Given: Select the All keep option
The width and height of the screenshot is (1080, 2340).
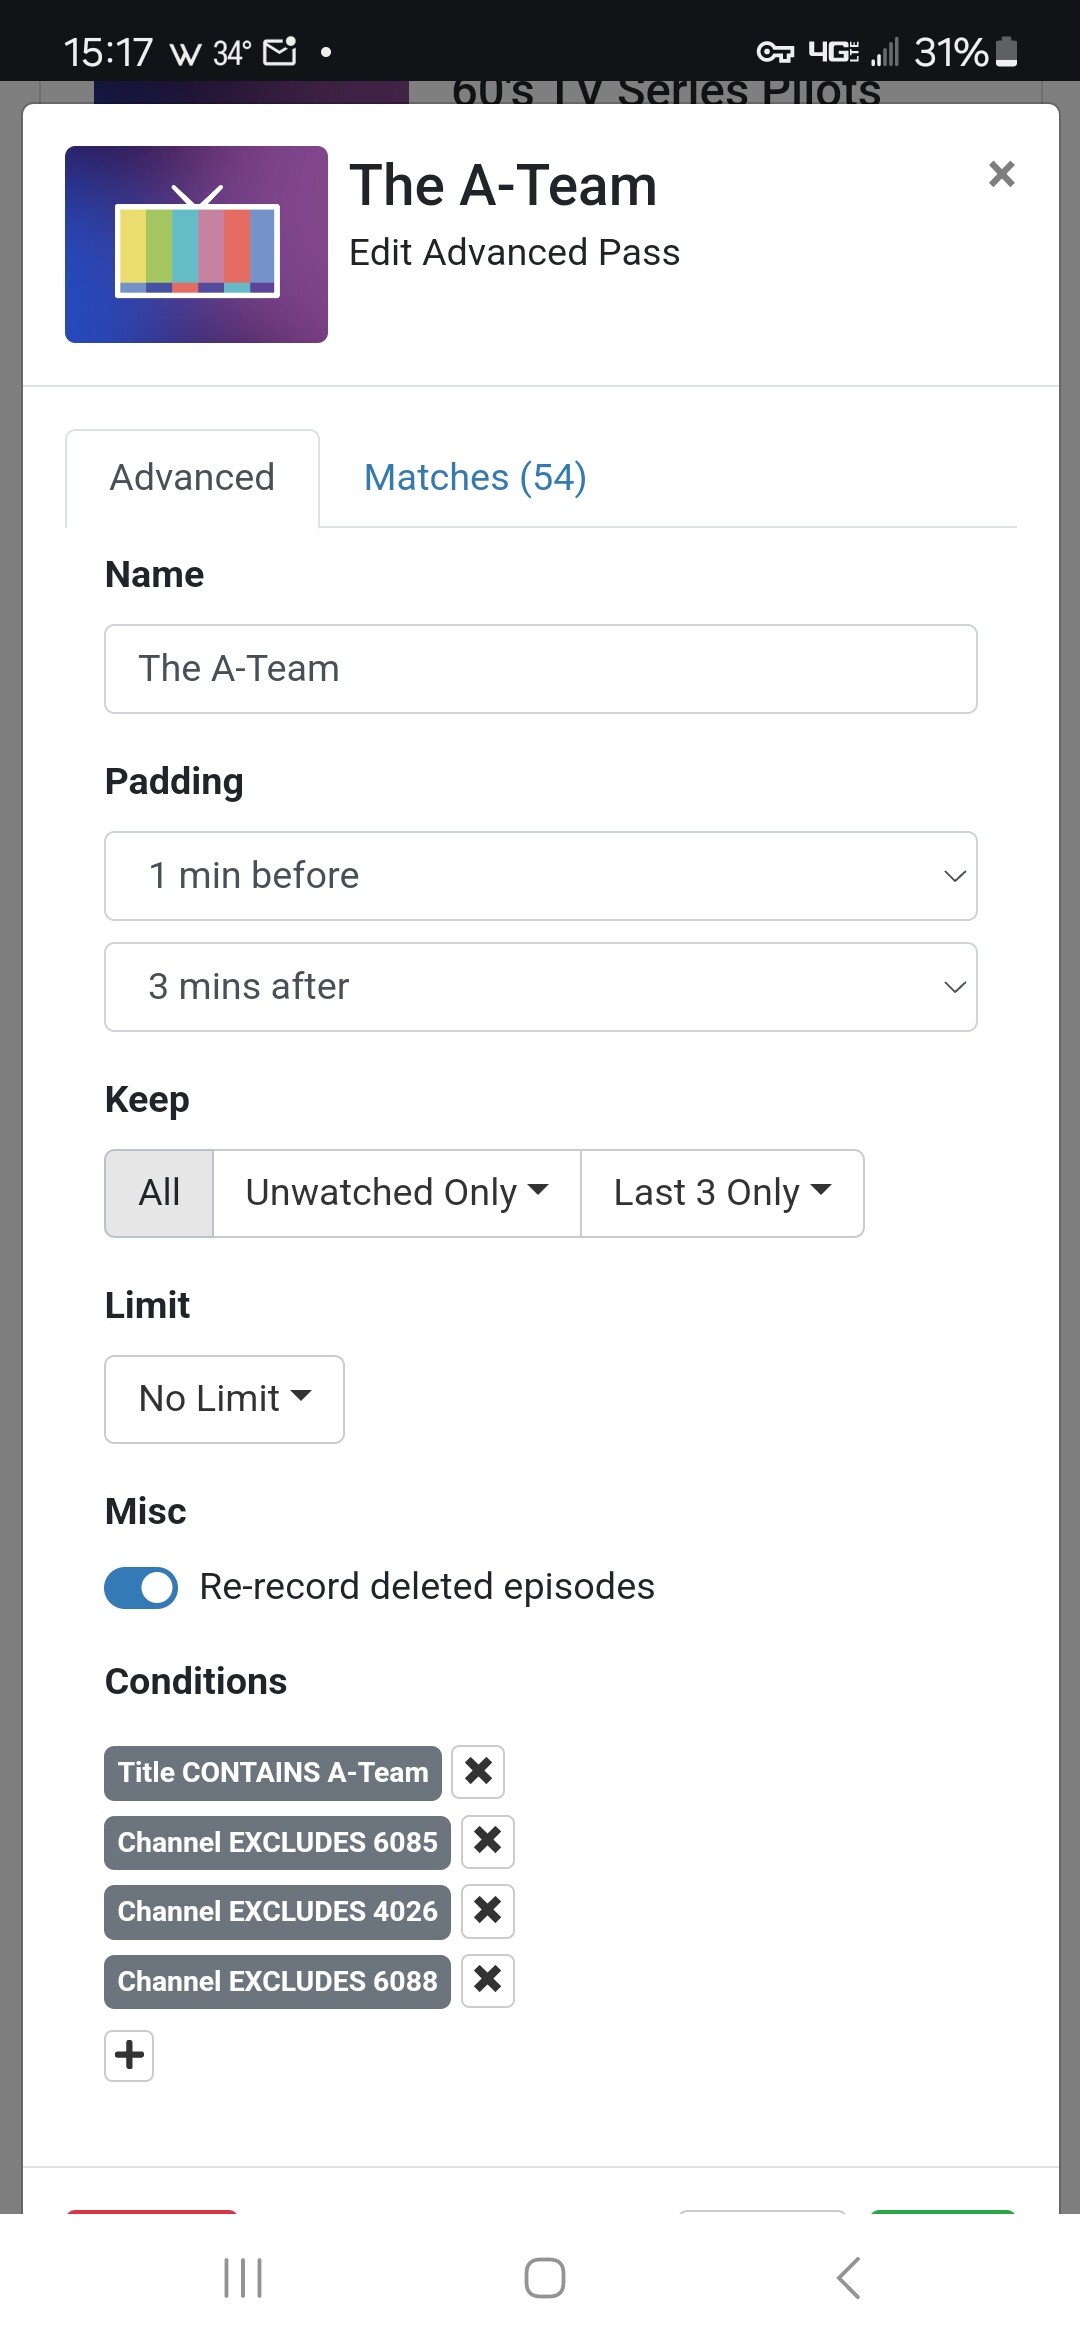Looking at the screenshot, I should coord(159,1193).
